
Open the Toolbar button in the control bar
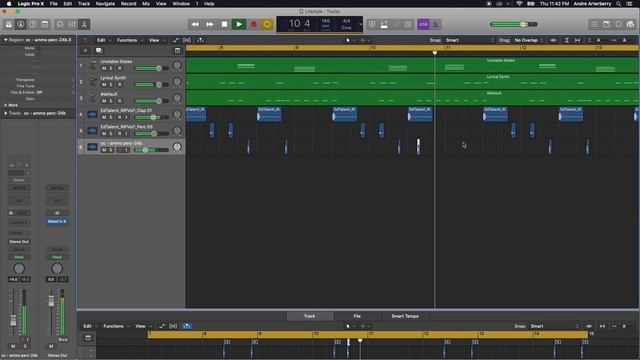45,24
